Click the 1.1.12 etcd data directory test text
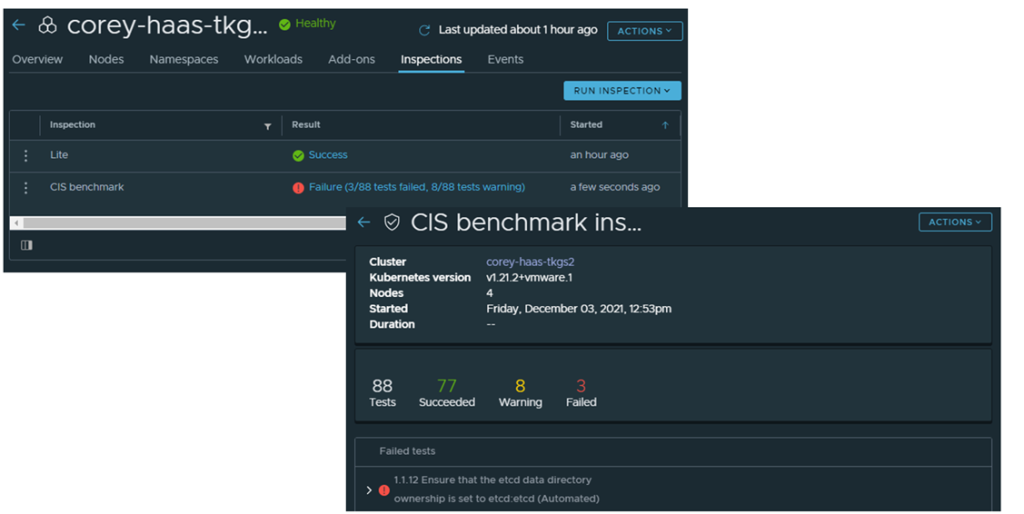Image resolution: width=1024 pixels, height=514 pixels. tap(496, 489)
